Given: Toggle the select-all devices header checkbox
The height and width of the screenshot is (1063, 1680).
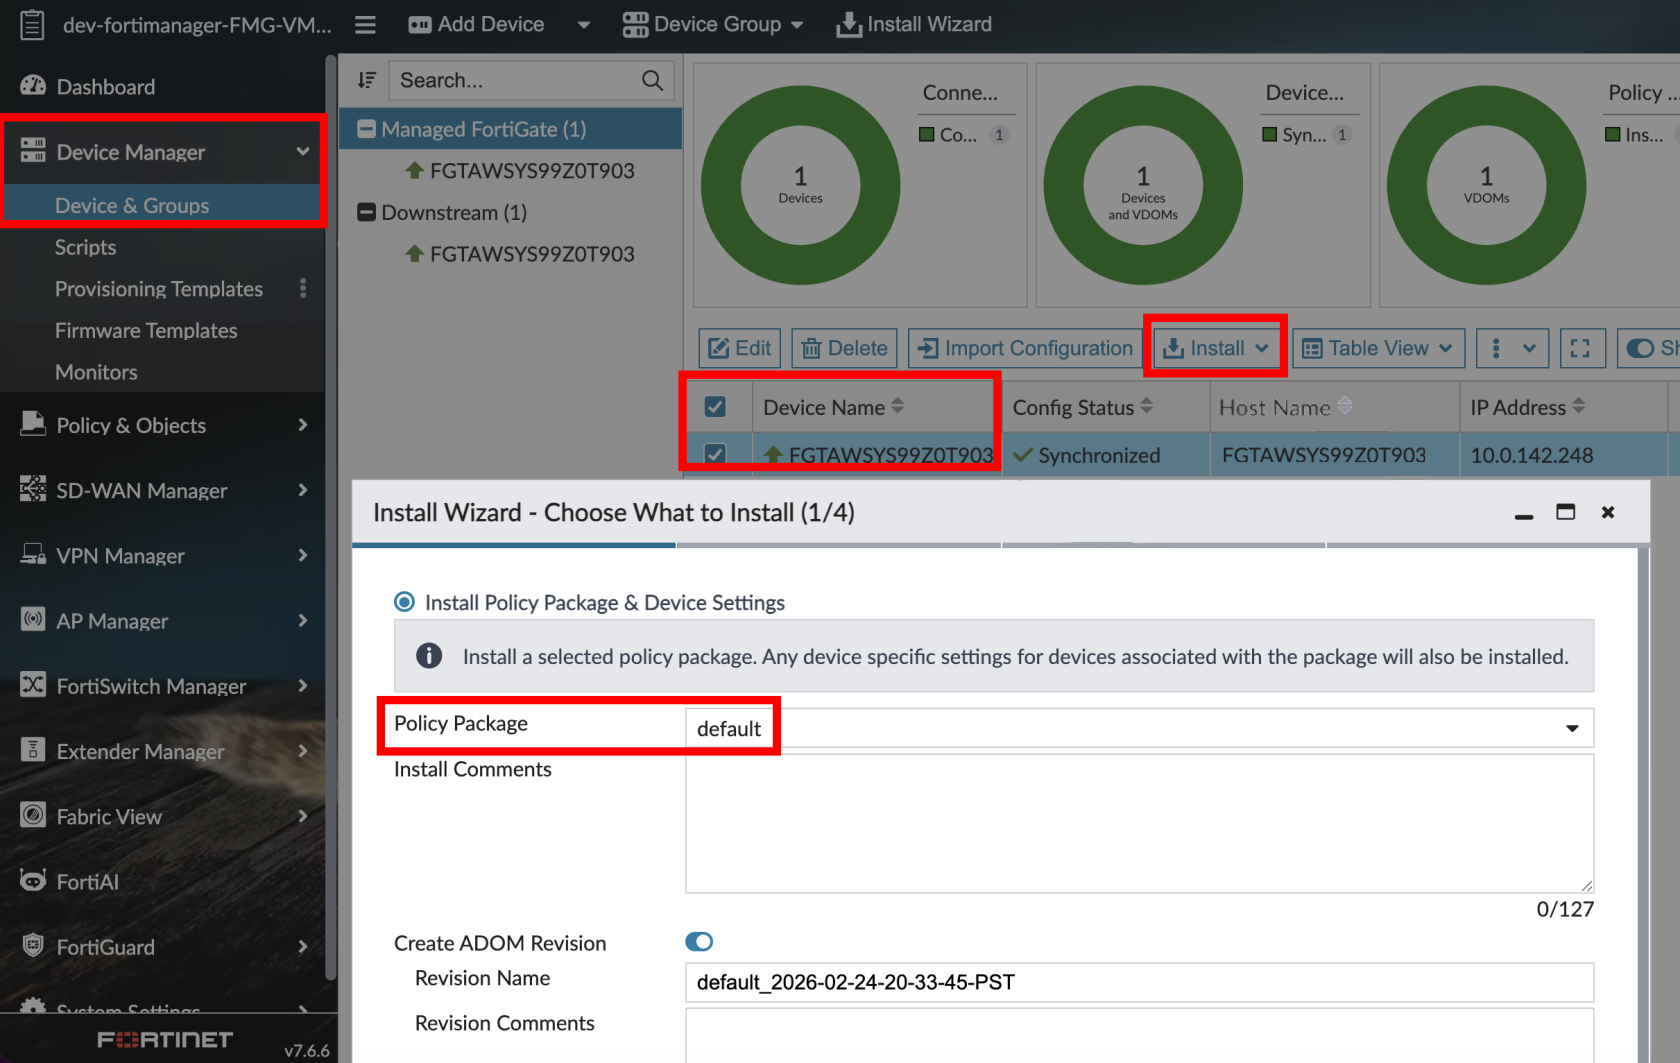Looking at the screenshot, I should [x=715, y=407].
